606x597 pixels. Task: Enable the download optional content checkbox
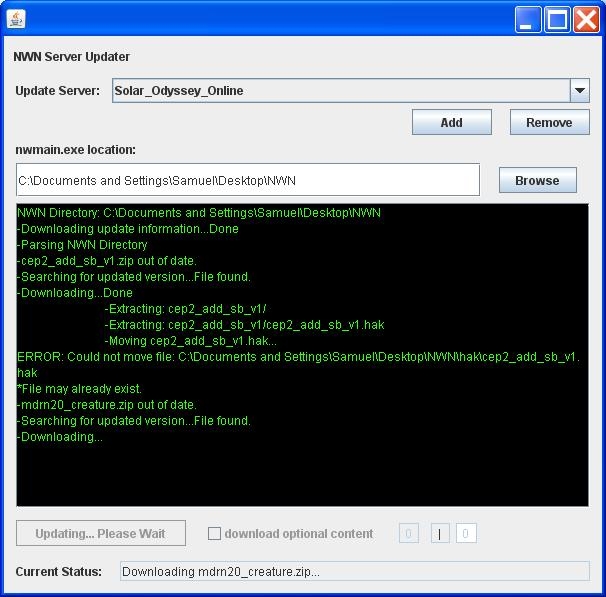pos(214,534)
